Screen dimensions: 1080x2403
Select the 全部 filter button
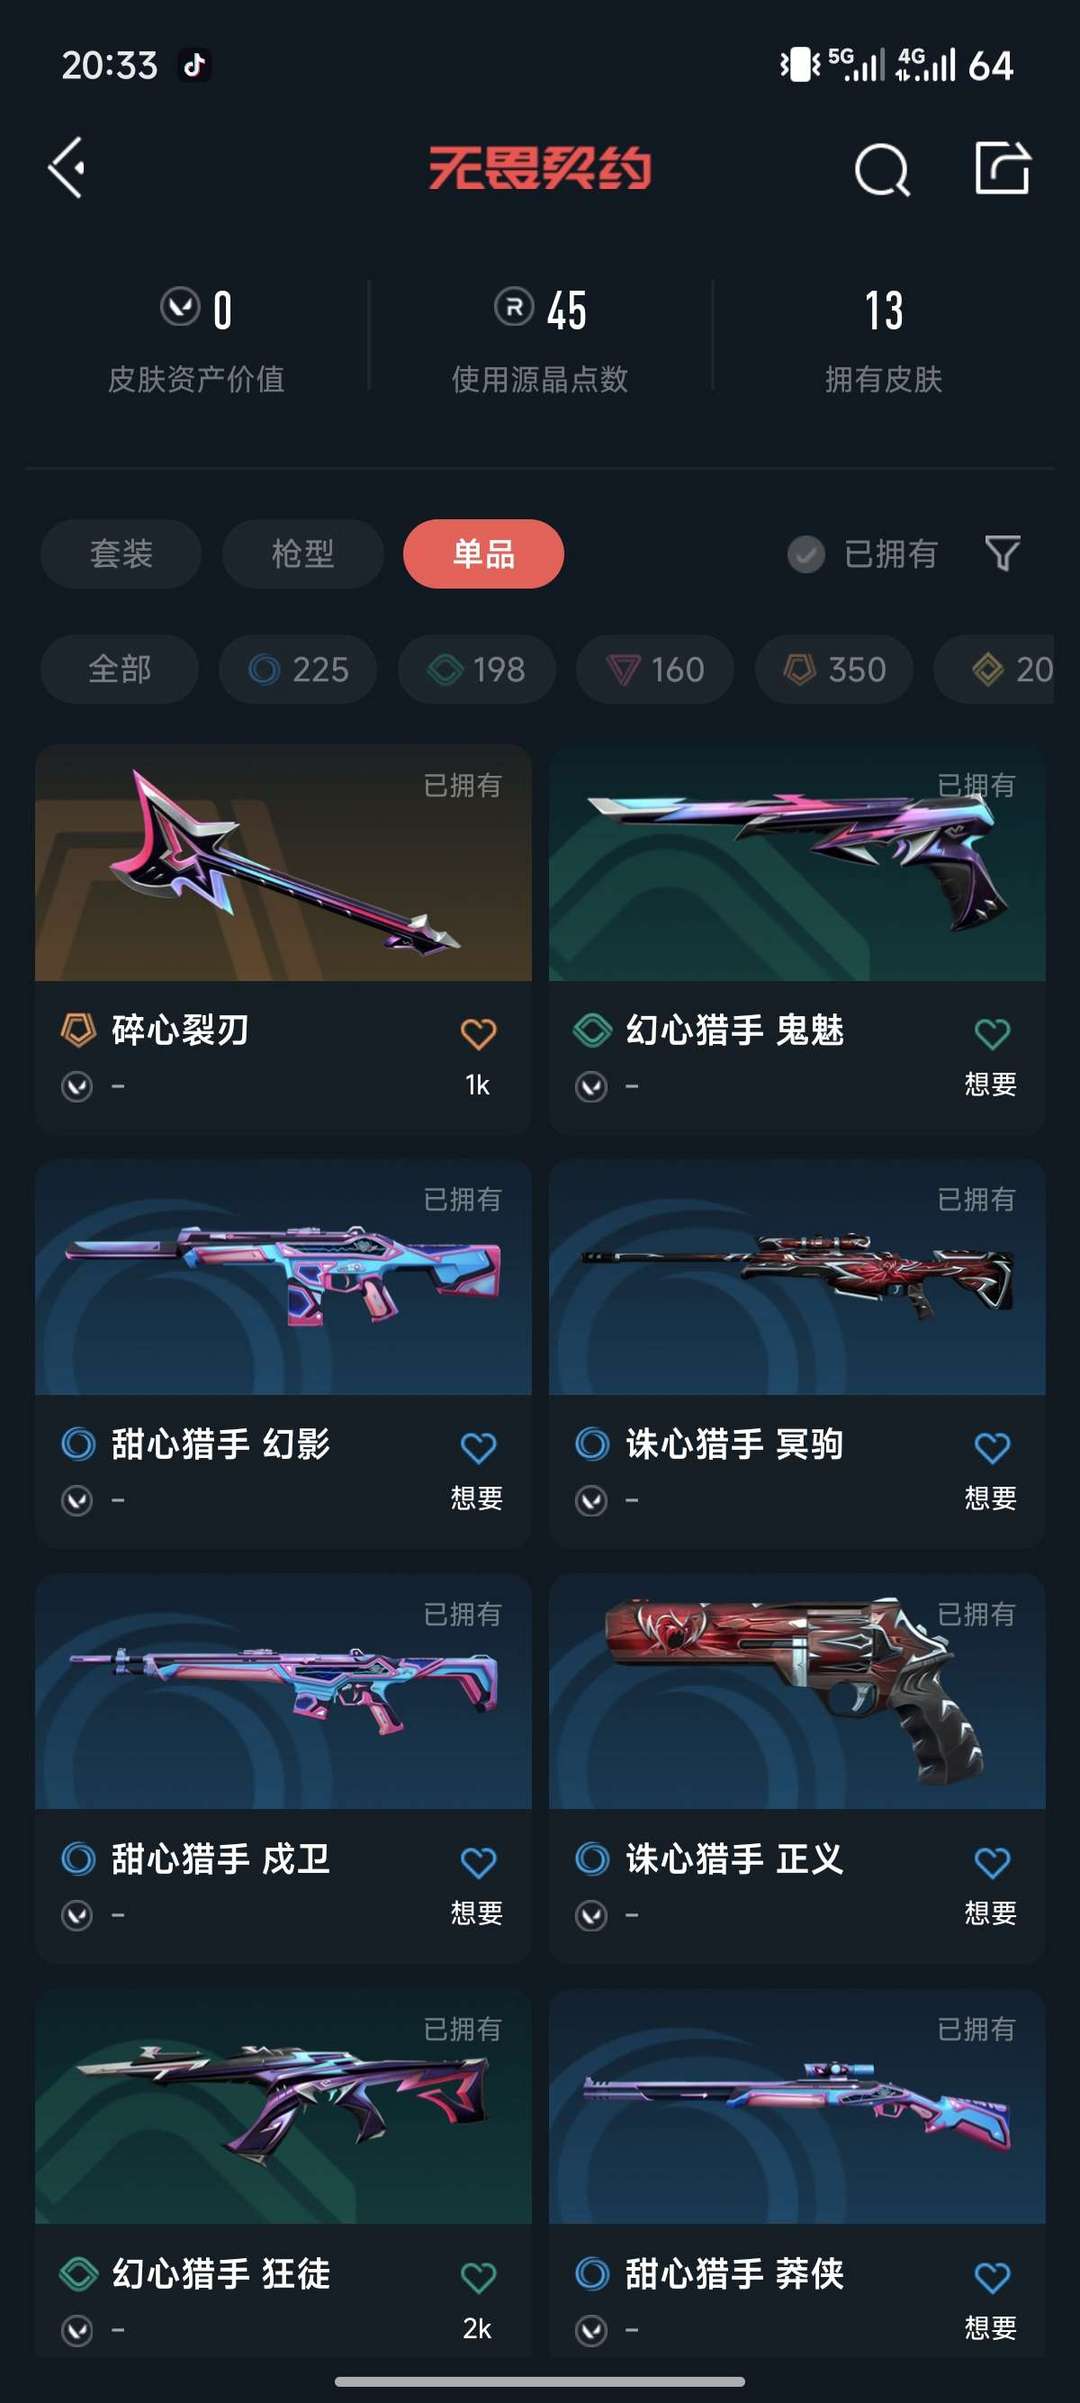click(120, 669)
